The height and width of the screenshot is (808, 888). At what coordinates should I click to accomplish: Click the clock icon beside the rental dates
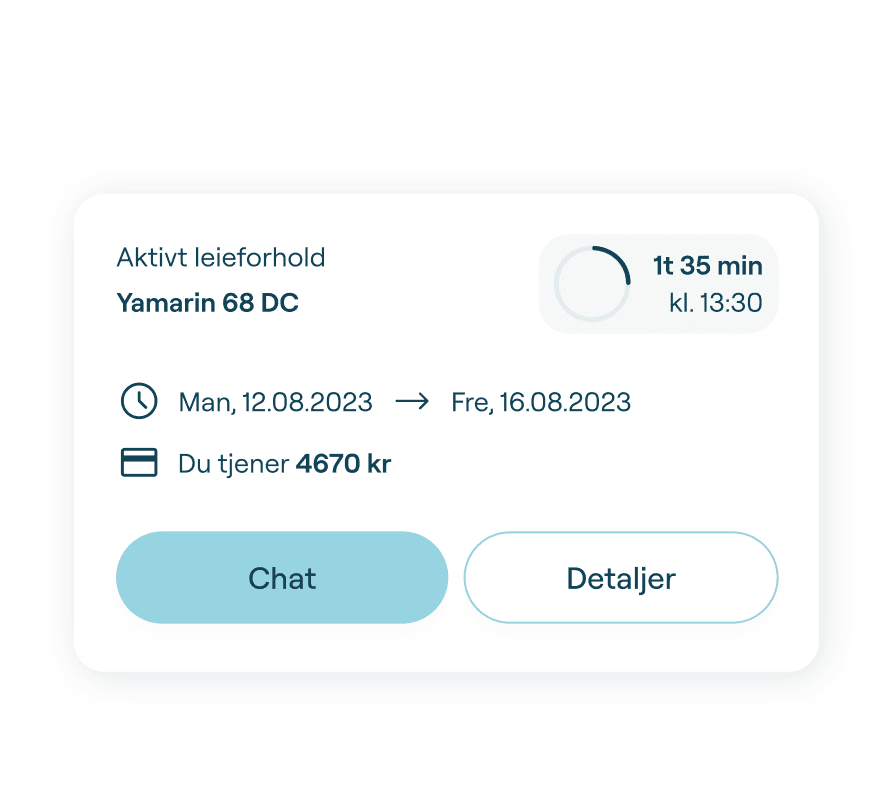click(139, 401)
